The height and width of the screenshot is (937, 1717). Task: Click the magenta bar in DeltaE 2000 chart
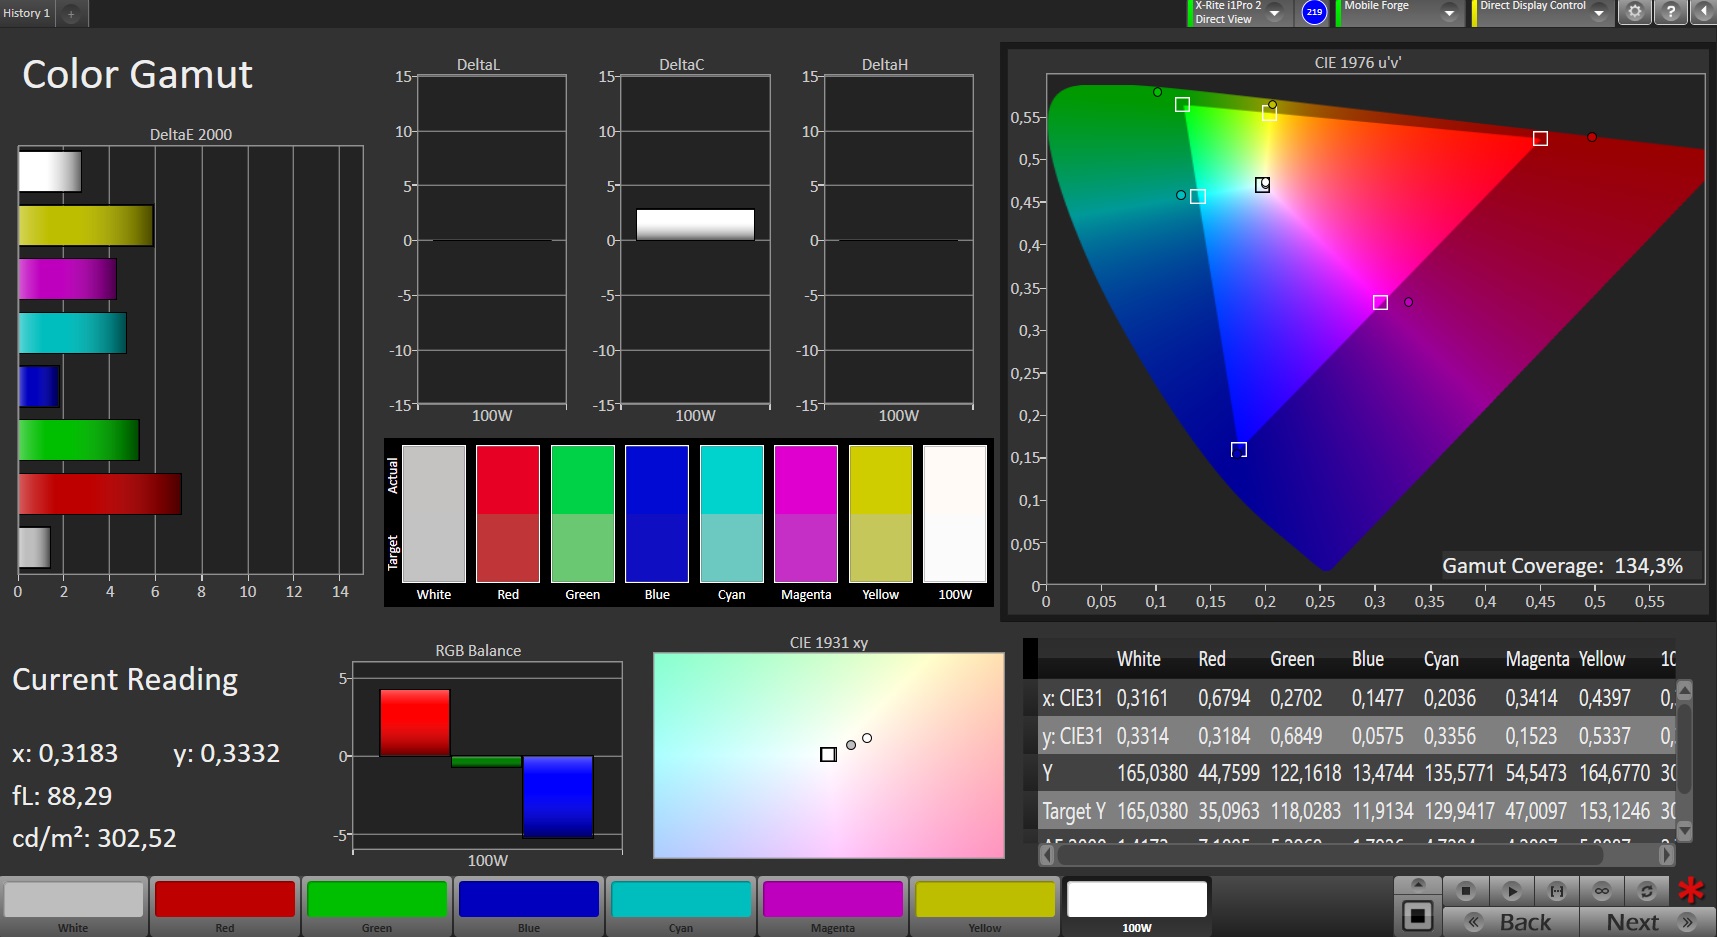[68, 279]
